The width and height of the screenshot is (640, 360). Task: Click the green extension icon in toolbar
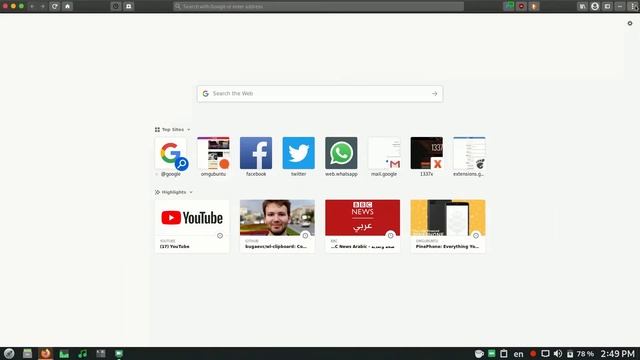(x=509, y=6)
